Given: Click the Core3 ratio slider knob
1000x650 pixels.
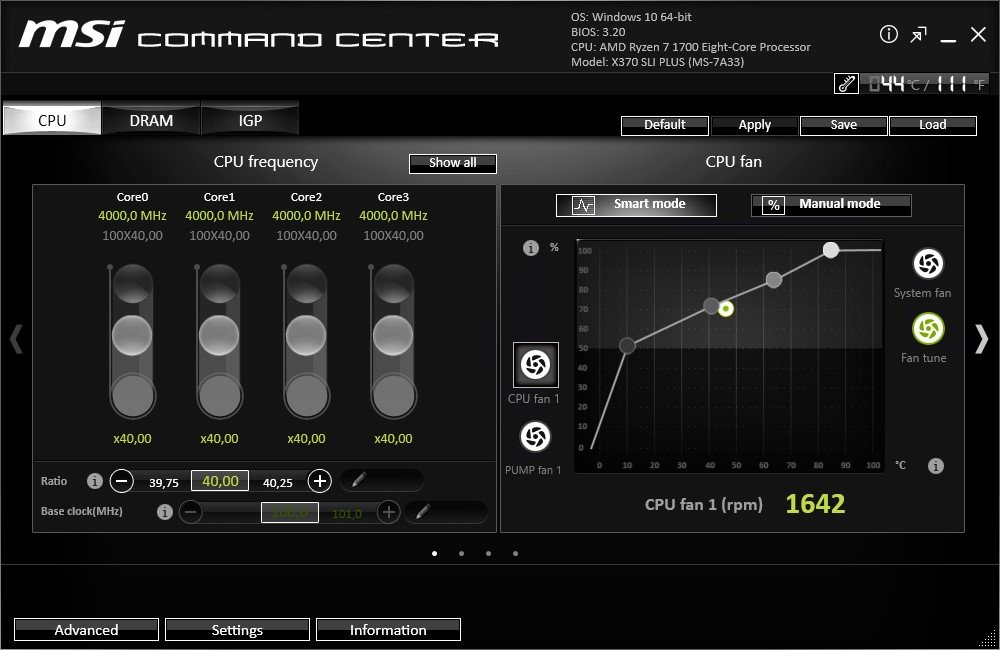Looking at the screenshot, I should tap(393, 335).
